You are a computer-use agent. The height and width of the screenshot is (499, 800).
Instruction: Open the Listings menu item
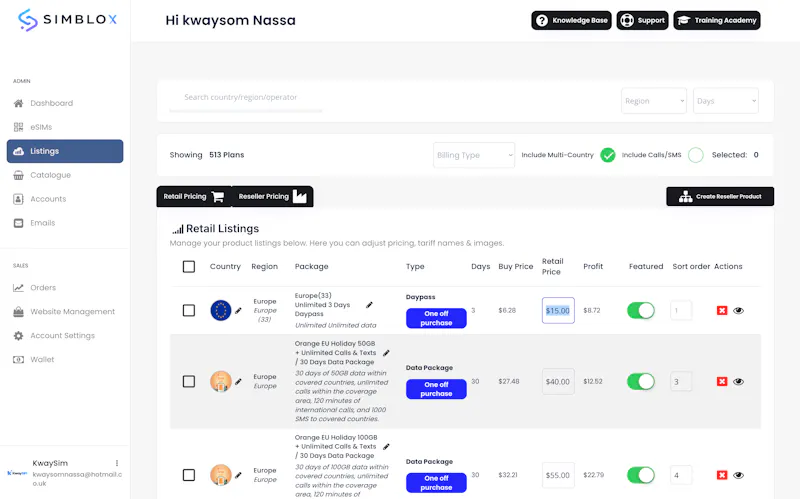65,151
